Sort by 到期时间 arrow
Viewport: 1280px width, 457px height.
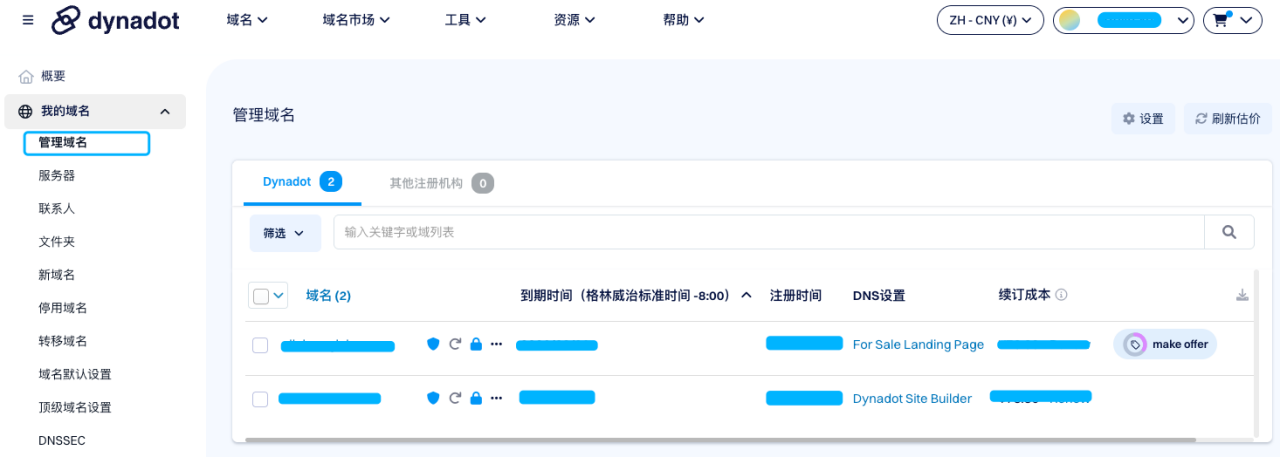(x=745, y=295)
